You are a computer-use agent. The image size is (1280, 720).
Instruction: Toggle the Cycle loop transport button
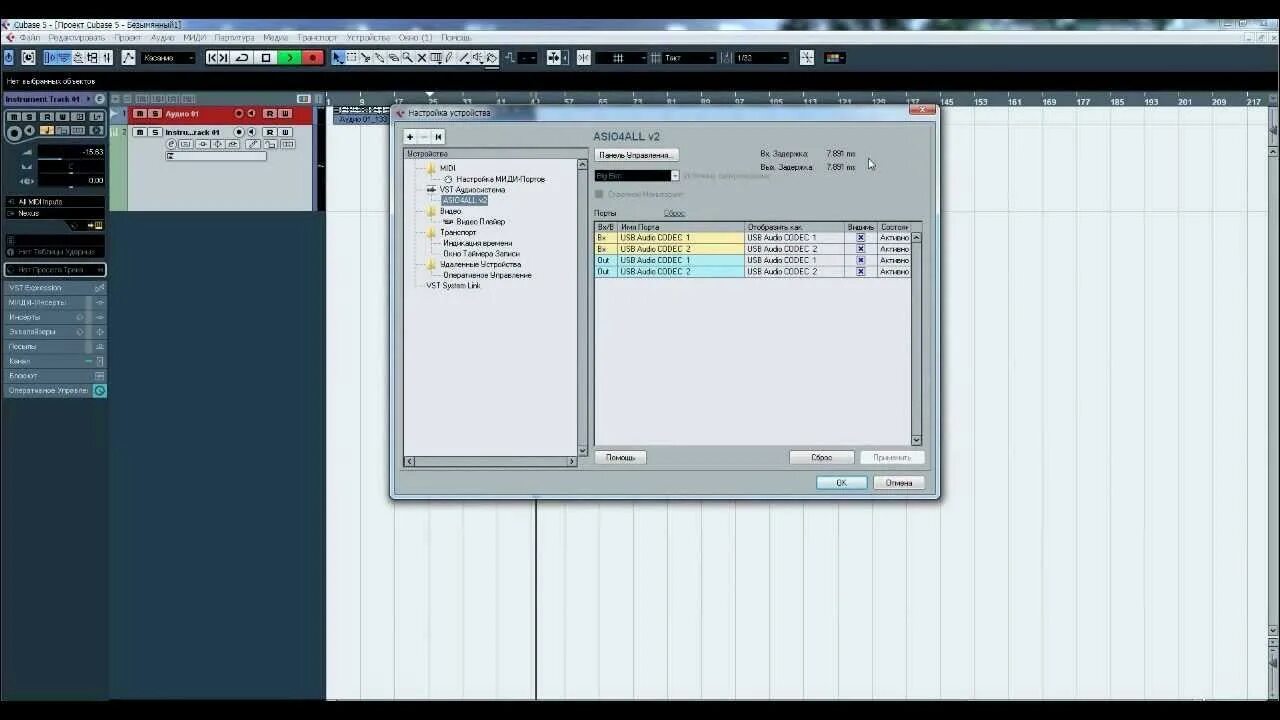tap(242, 58)
